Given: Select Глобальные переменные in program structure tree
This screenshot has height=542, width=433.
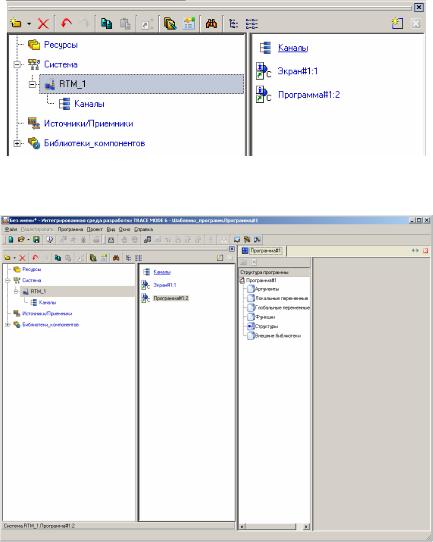Looking at the screenshot, I should click(x=282, y=308).
